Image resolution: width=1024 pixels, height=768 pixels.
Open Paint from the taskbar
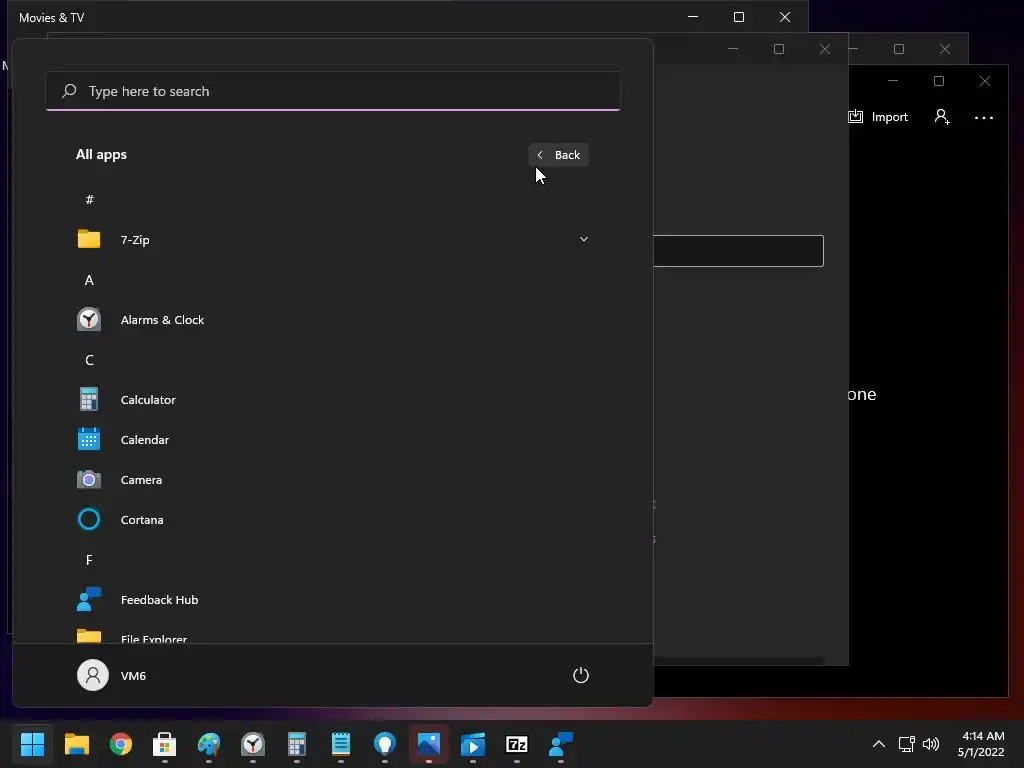(x=209, y=744)
